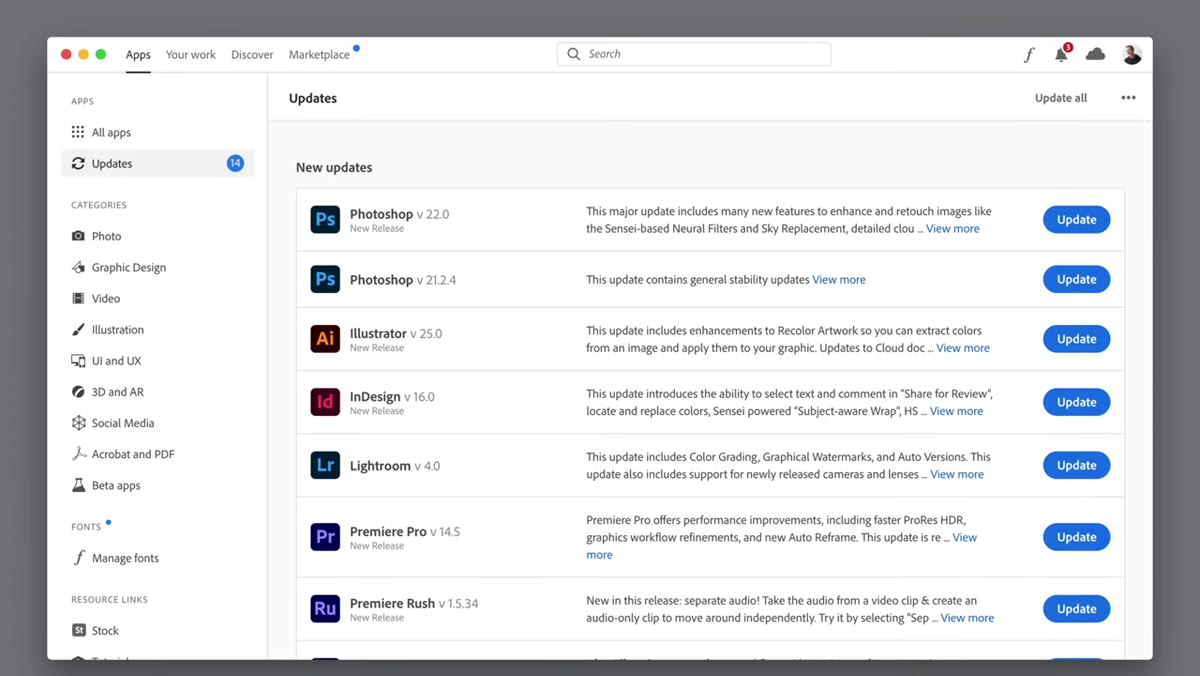The image size is (1200, 676).
Task: Select All apps in the sidebar
Action: (158, 132)
